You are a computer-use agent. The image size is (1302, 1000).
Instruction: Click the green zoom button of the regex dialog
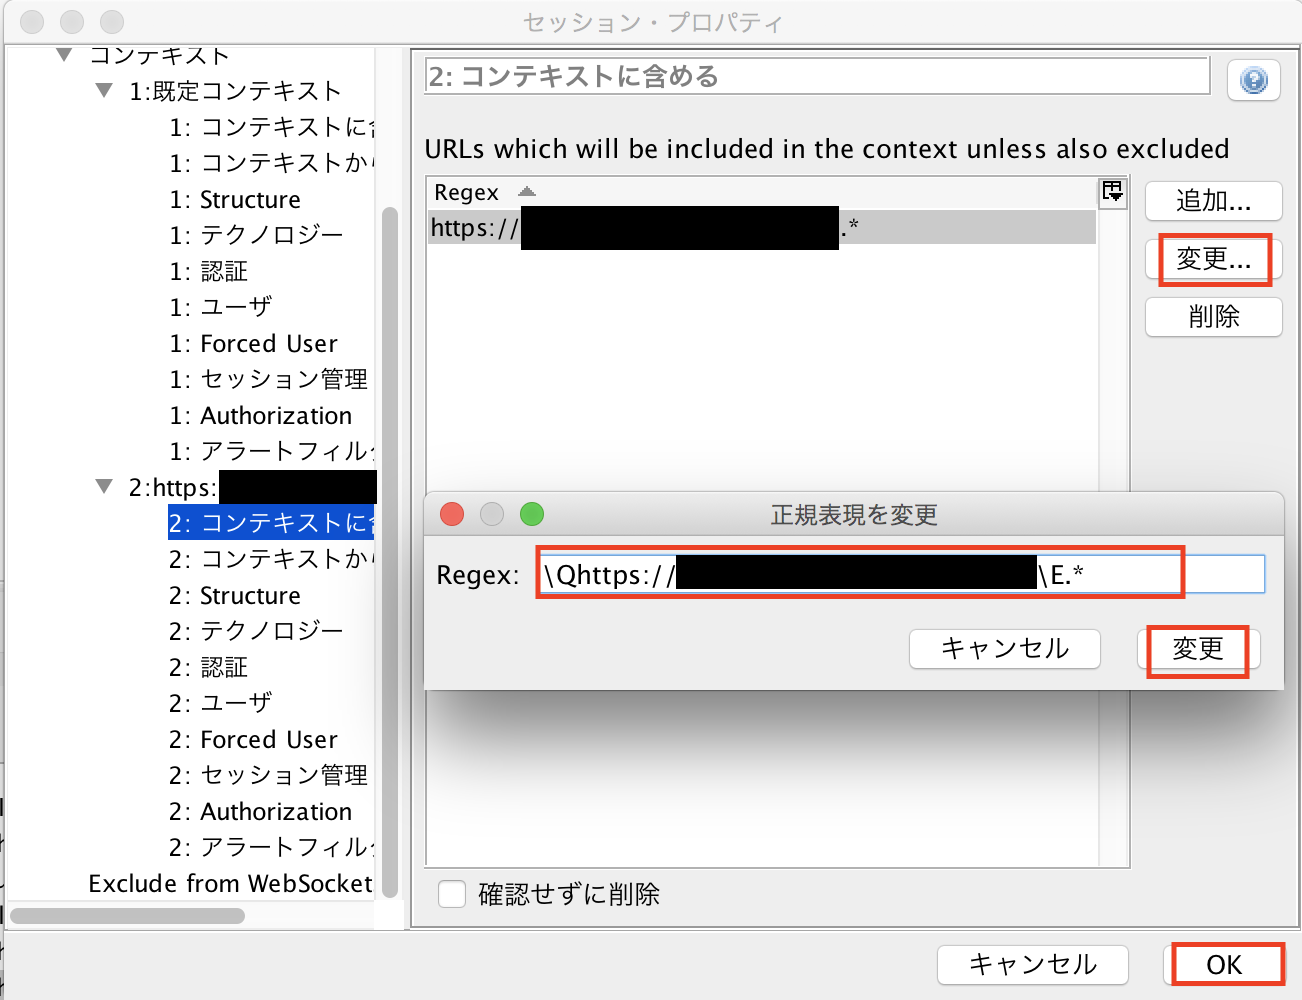tap(532, 514)
